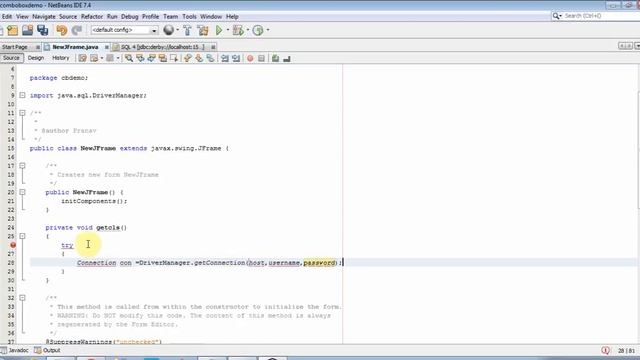Open the Javadoc panel
The image size is (640, 360).
pos(14,350)
